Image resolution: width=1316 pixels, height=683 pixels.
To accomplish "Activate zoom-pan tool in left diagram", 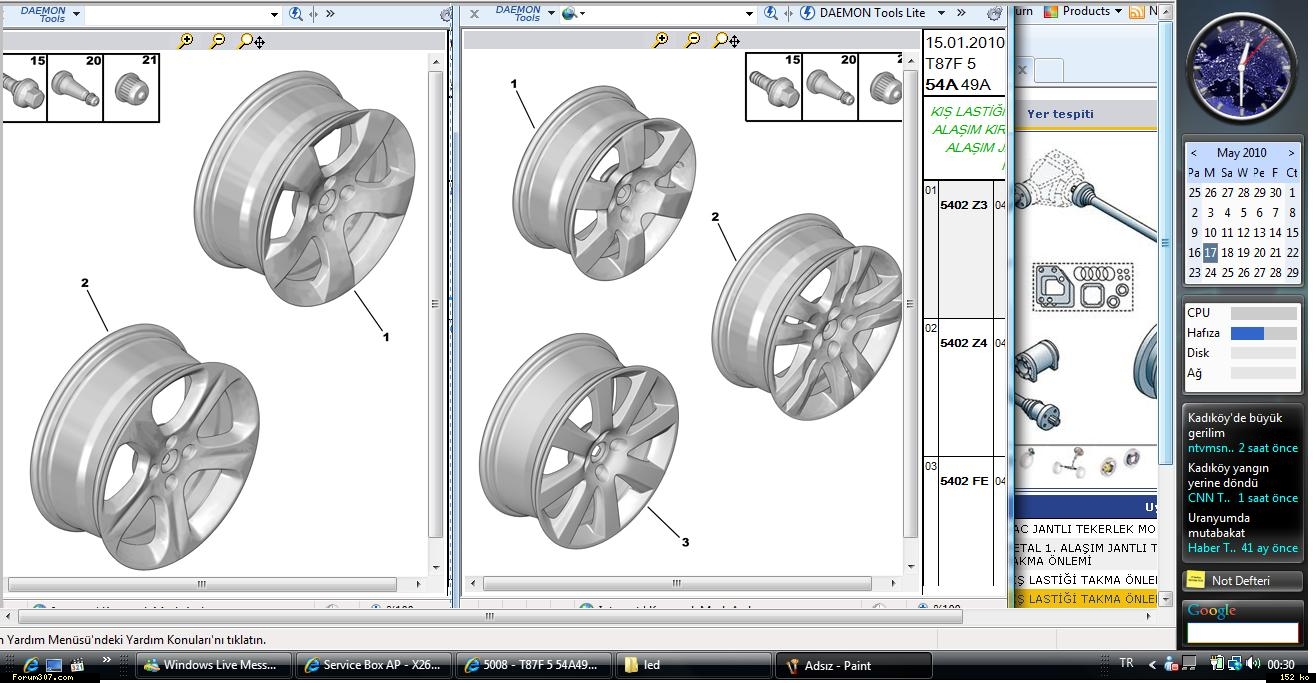I will [251, 41].
